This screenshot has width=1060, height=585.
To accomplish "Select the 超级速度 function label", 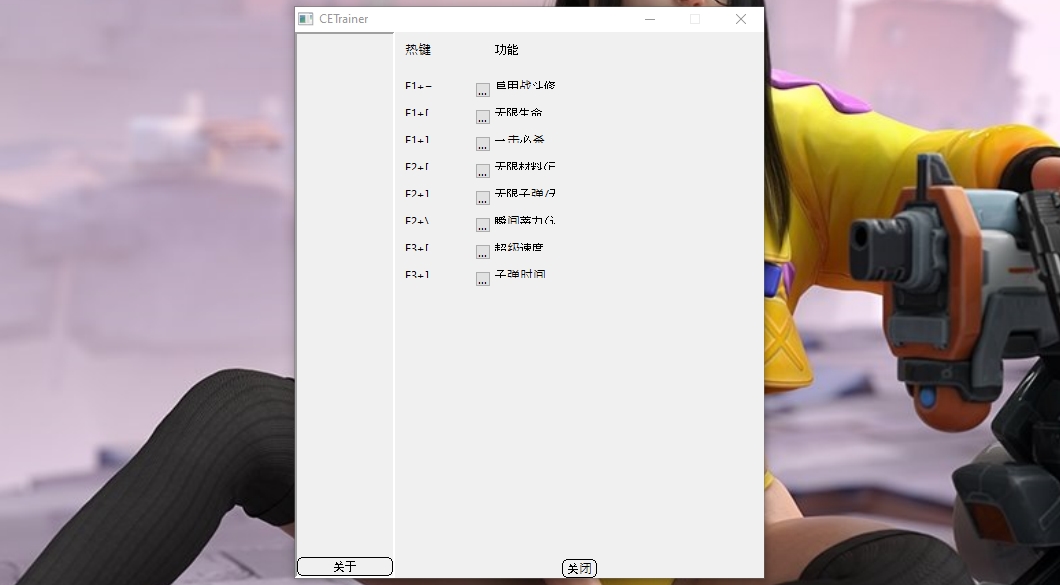I will pyautogui.click(x=519, y=248).
